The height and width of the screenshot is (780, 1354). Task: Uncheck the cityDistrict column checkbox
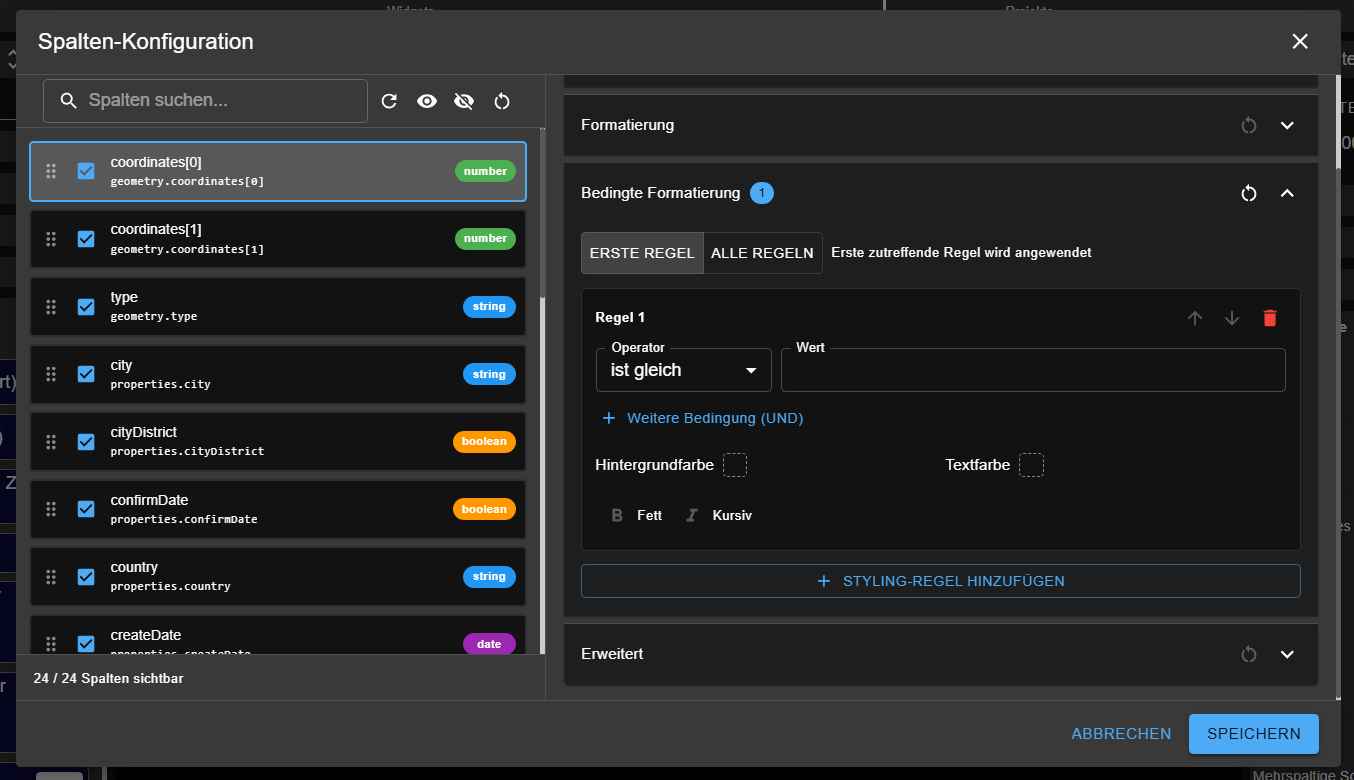coord(86,442)
